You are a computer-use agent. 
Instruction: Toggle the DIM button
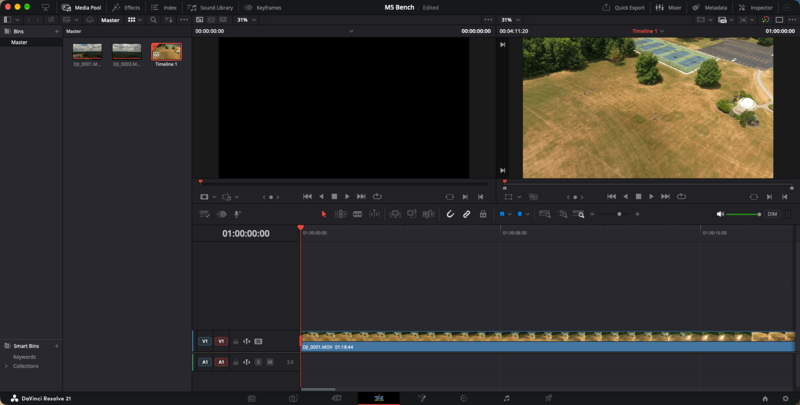(772, 214)
